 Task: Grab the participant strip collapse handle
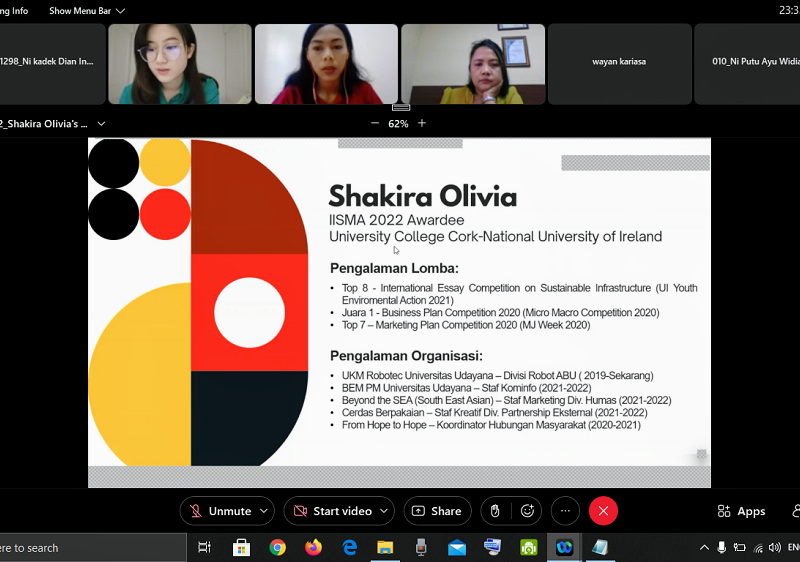tap(401, 107)
